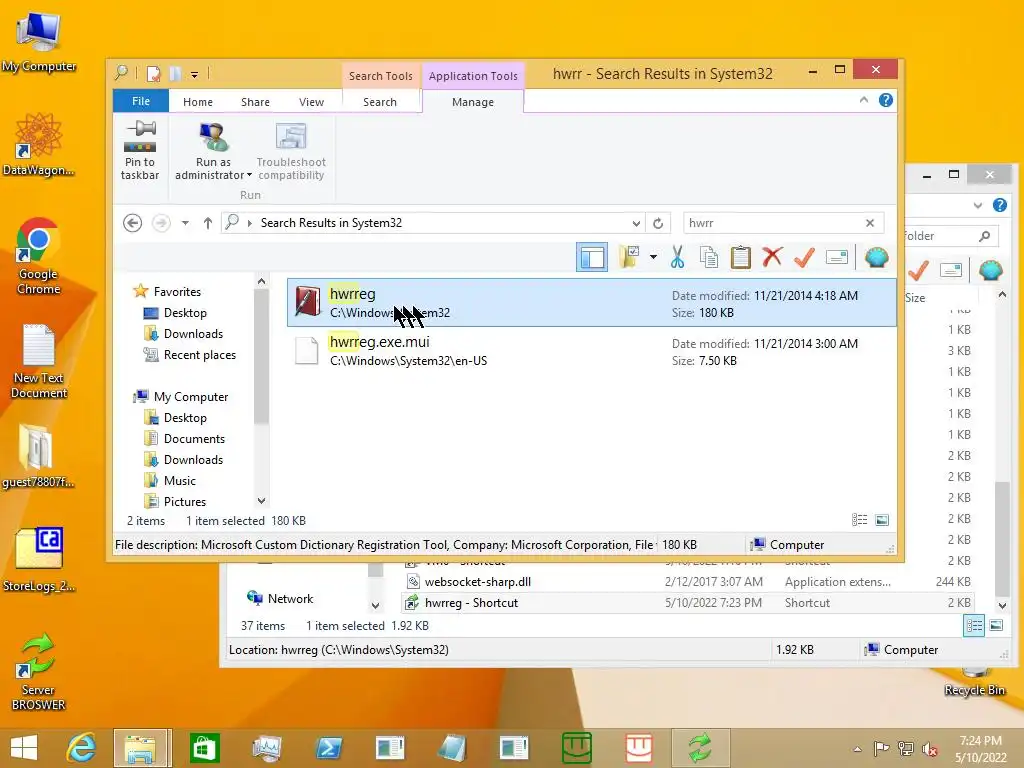This screenshot has height=768, width=1024.
Task: Switch front window to details view
Action: [x=859, y=520]
